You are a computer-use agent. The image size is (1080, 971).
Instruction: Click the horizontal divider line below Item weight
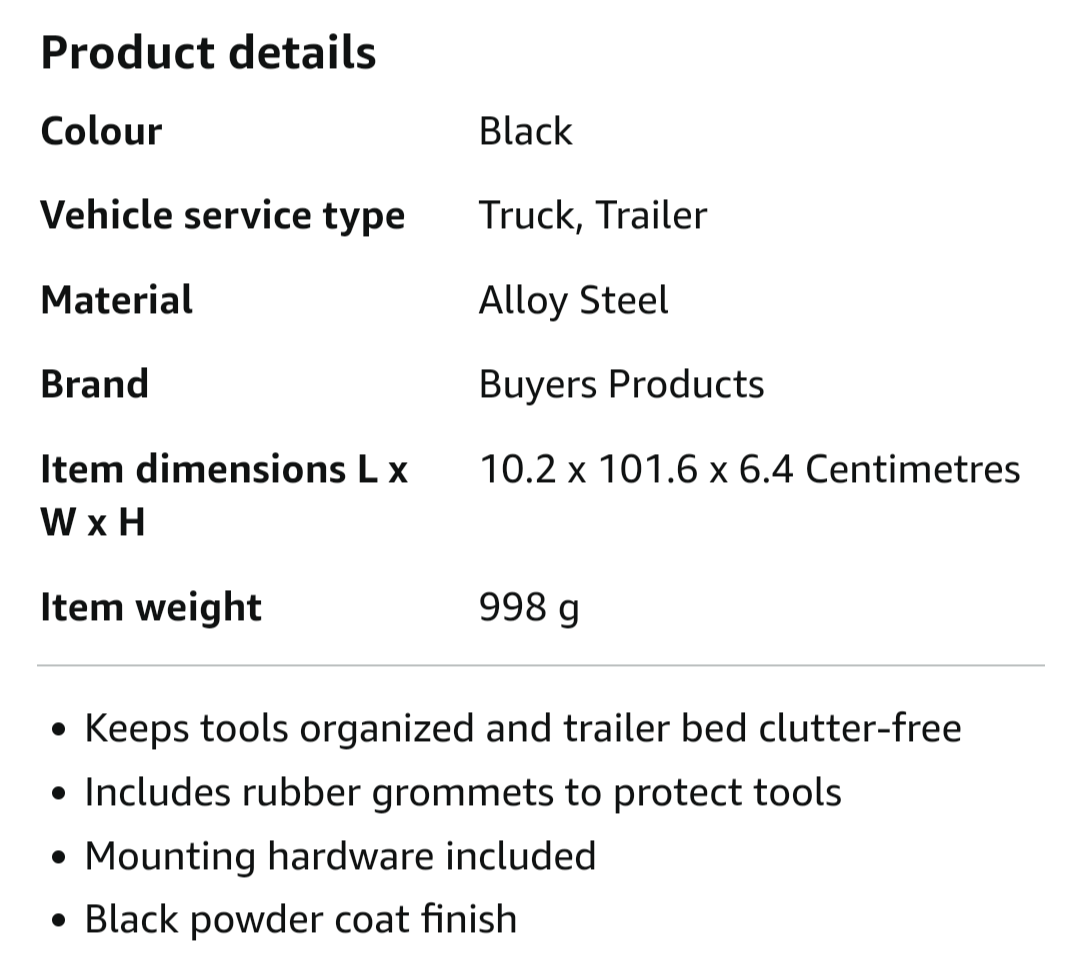click(x=541, y=665)
